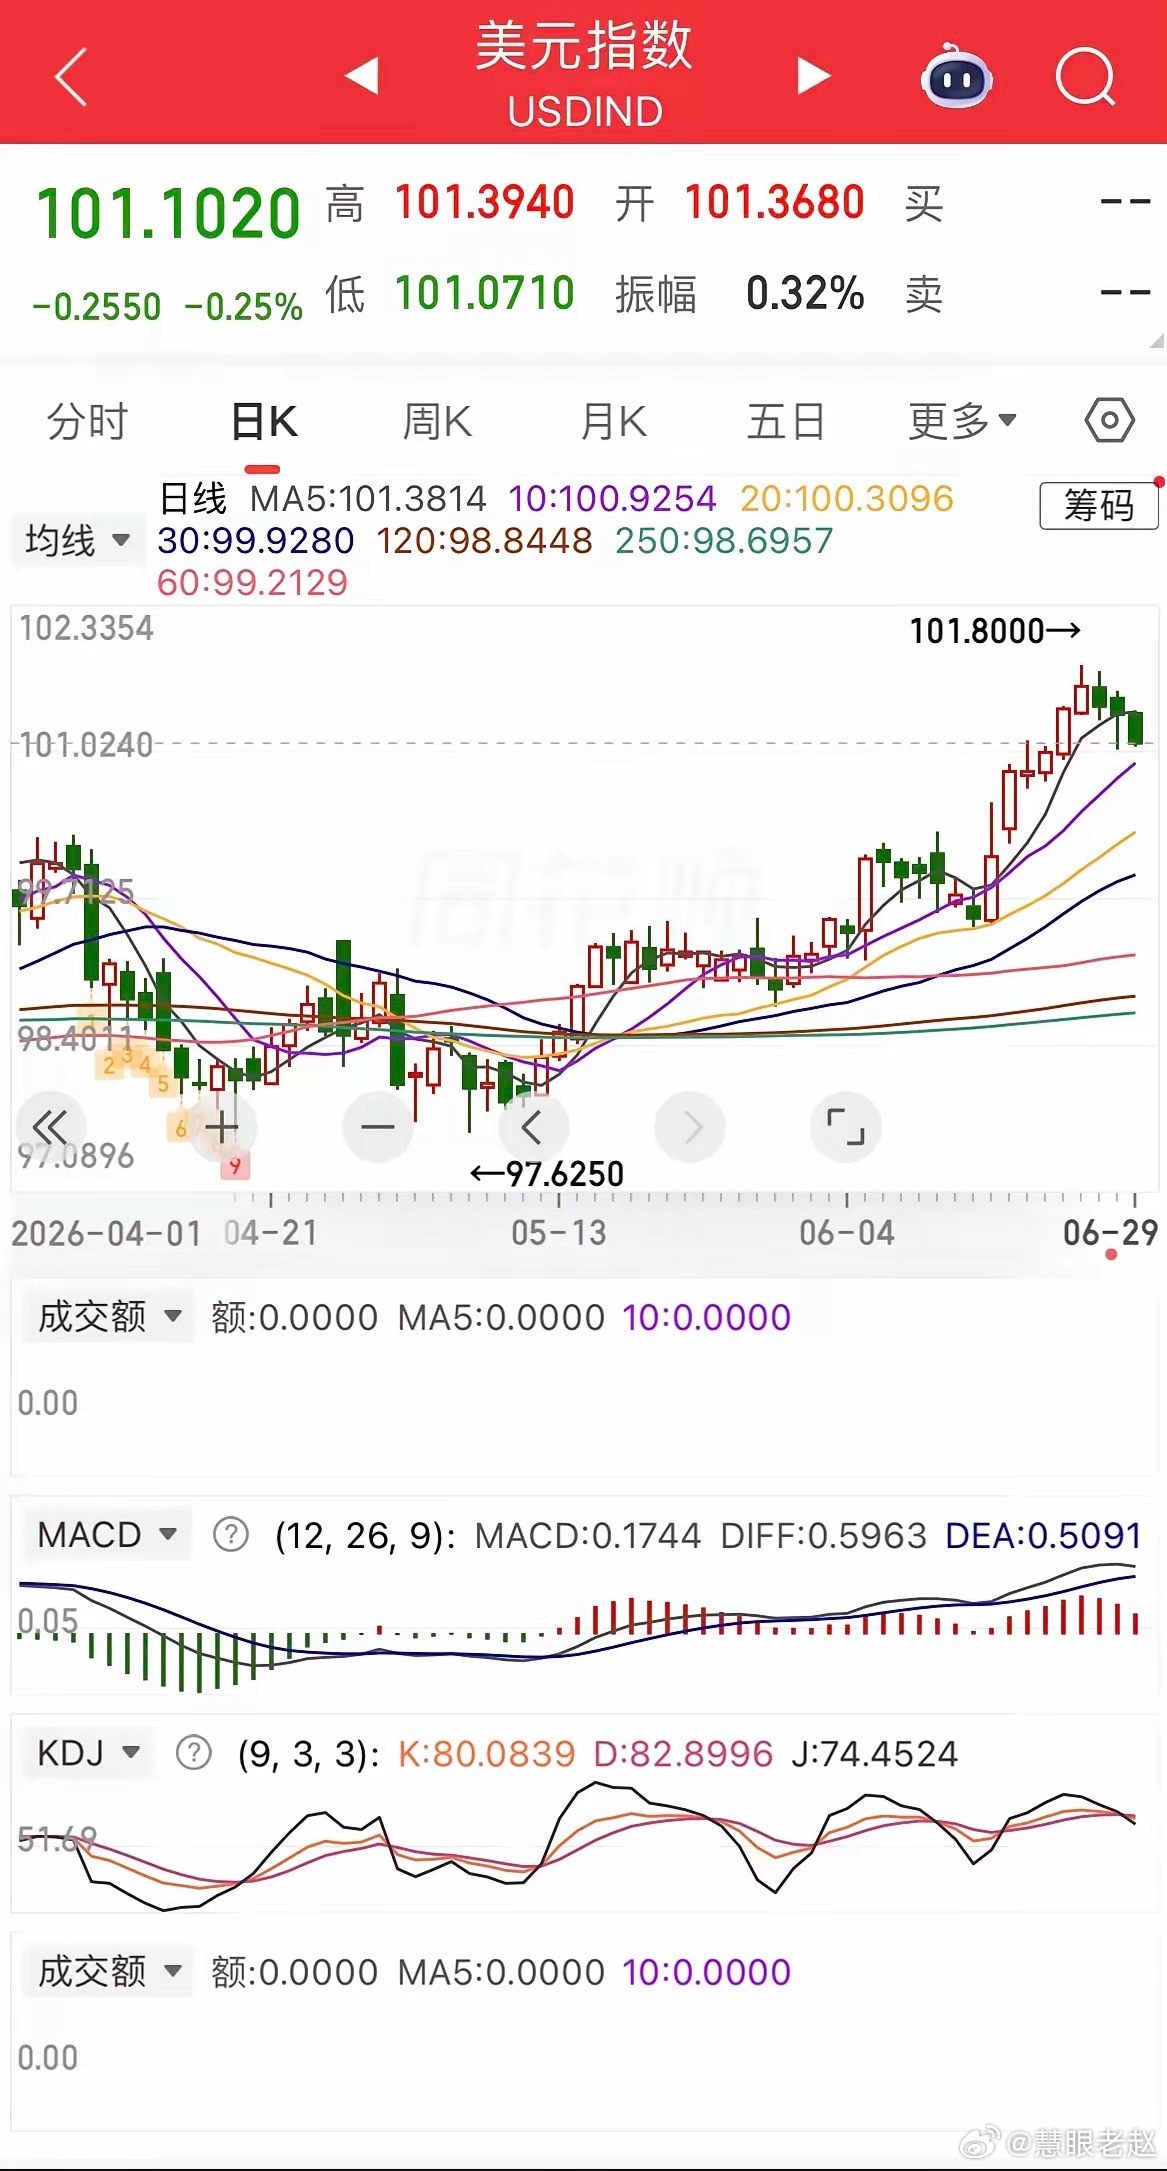Switch to 分时 tab
The width and height of the screenshot is (1167, 2171).
click(x=88, y=421)
